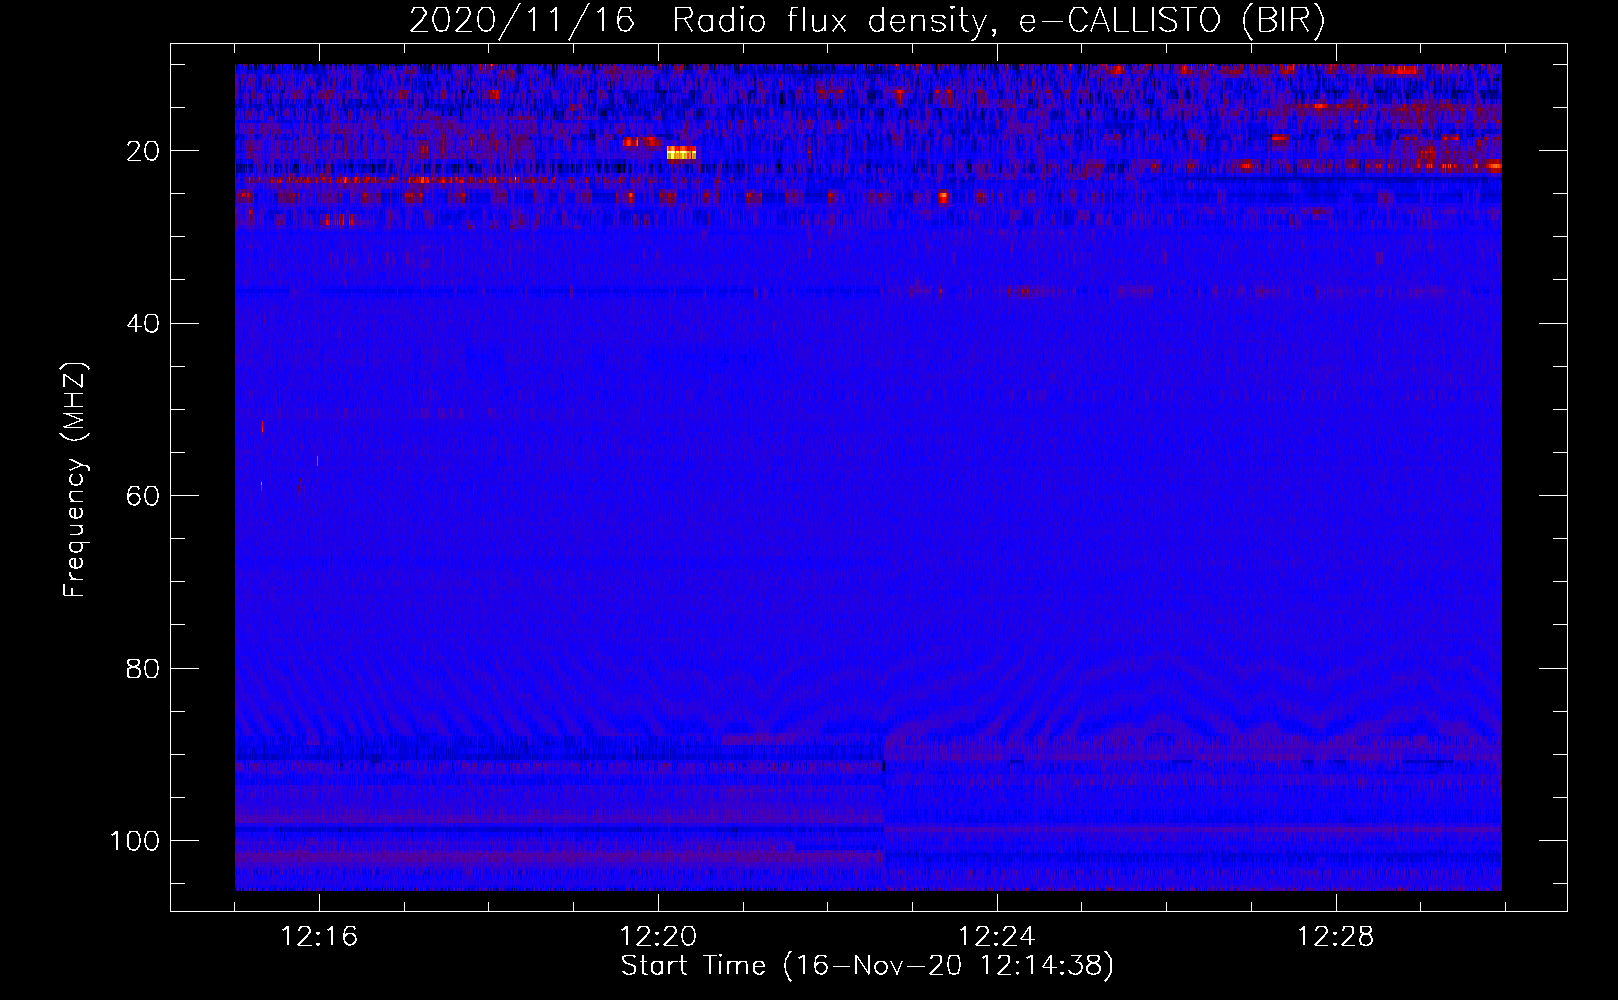
Task: Click the 100 MHz frequency tick label
Action: [x=136, y=841]
